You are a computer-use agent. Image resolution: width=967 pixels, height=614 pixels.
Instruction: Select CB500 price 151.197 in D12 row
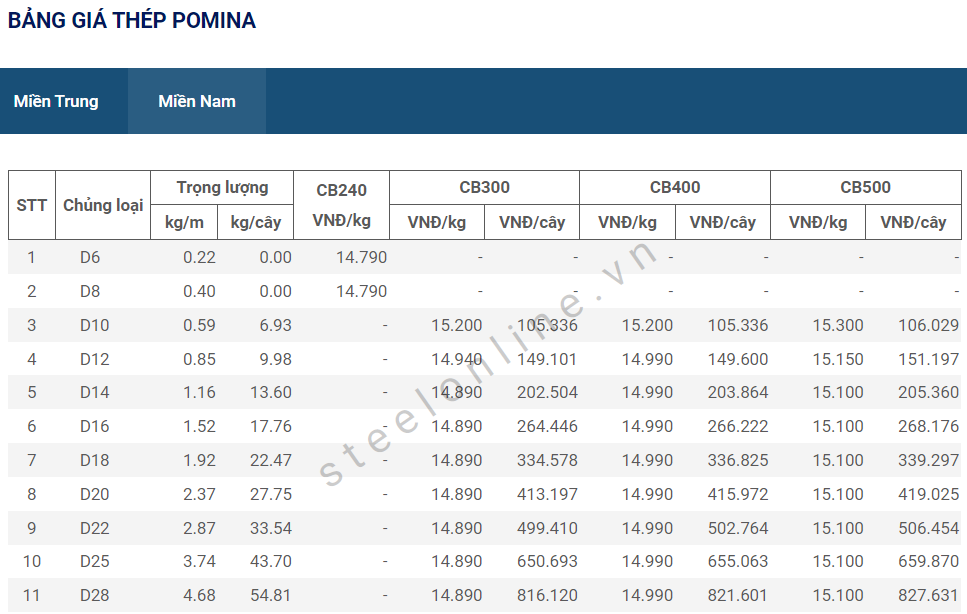click(928, 359)
